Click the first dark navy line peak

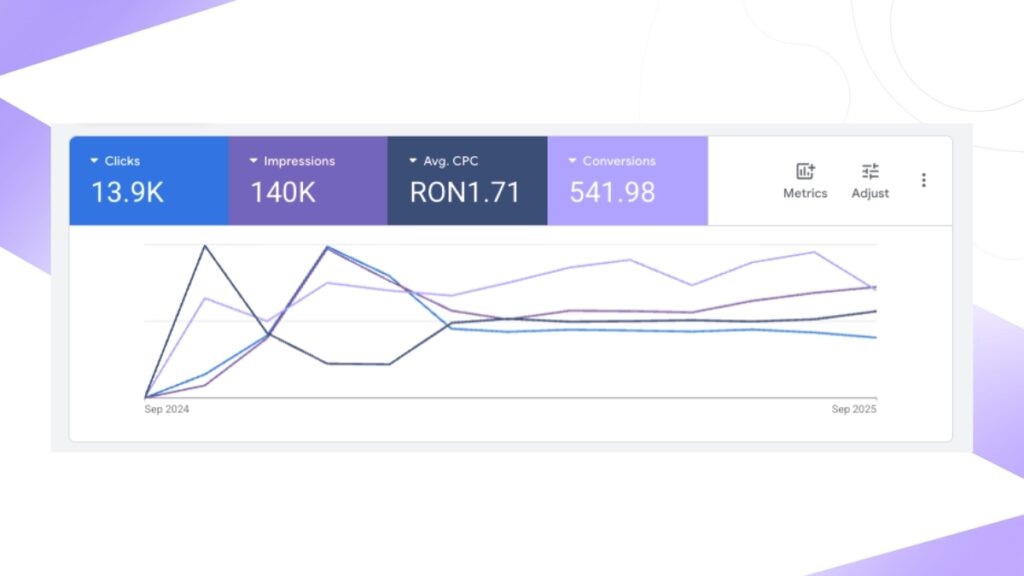pos(206,245)
